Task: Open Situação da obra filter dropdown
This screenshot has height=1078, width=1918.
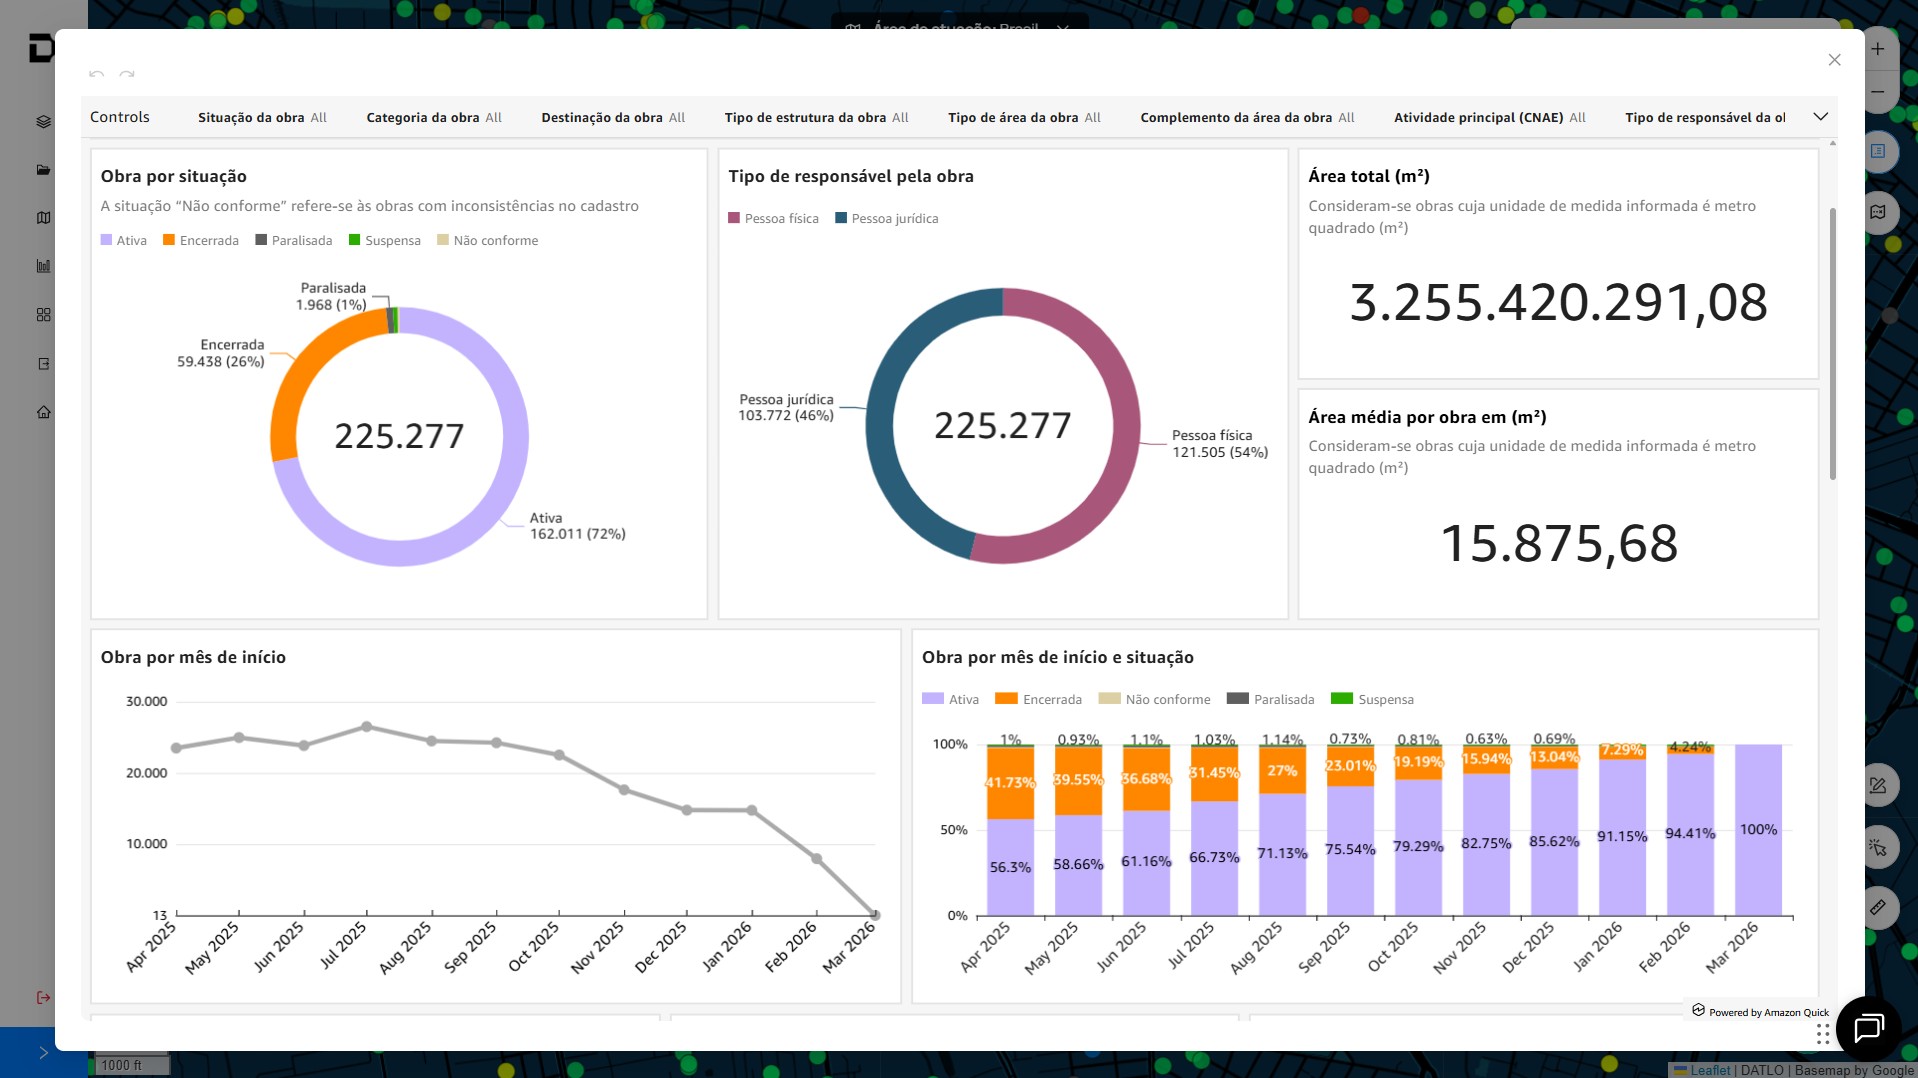Action: click(x=262, y=118)
